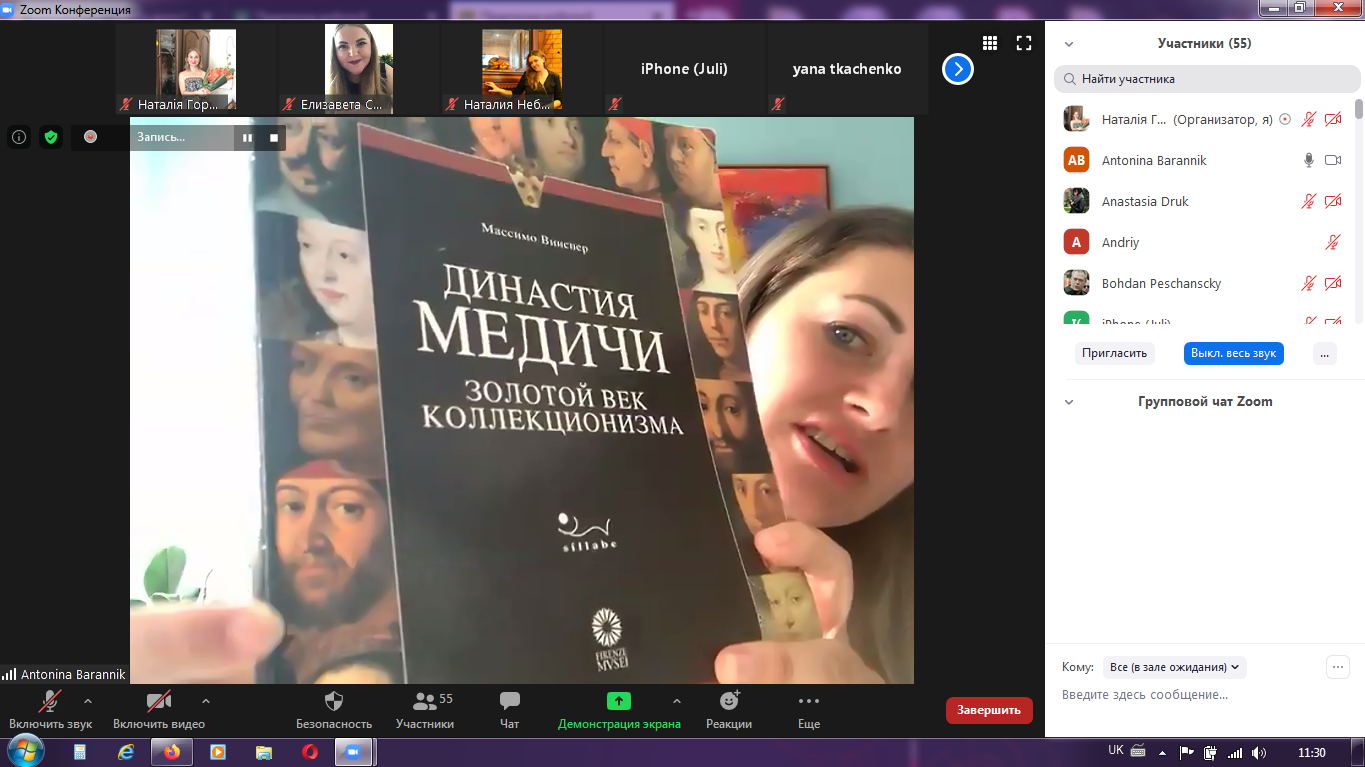
Task: Open the Calculator taskbar icon
Action: [80, 752]
